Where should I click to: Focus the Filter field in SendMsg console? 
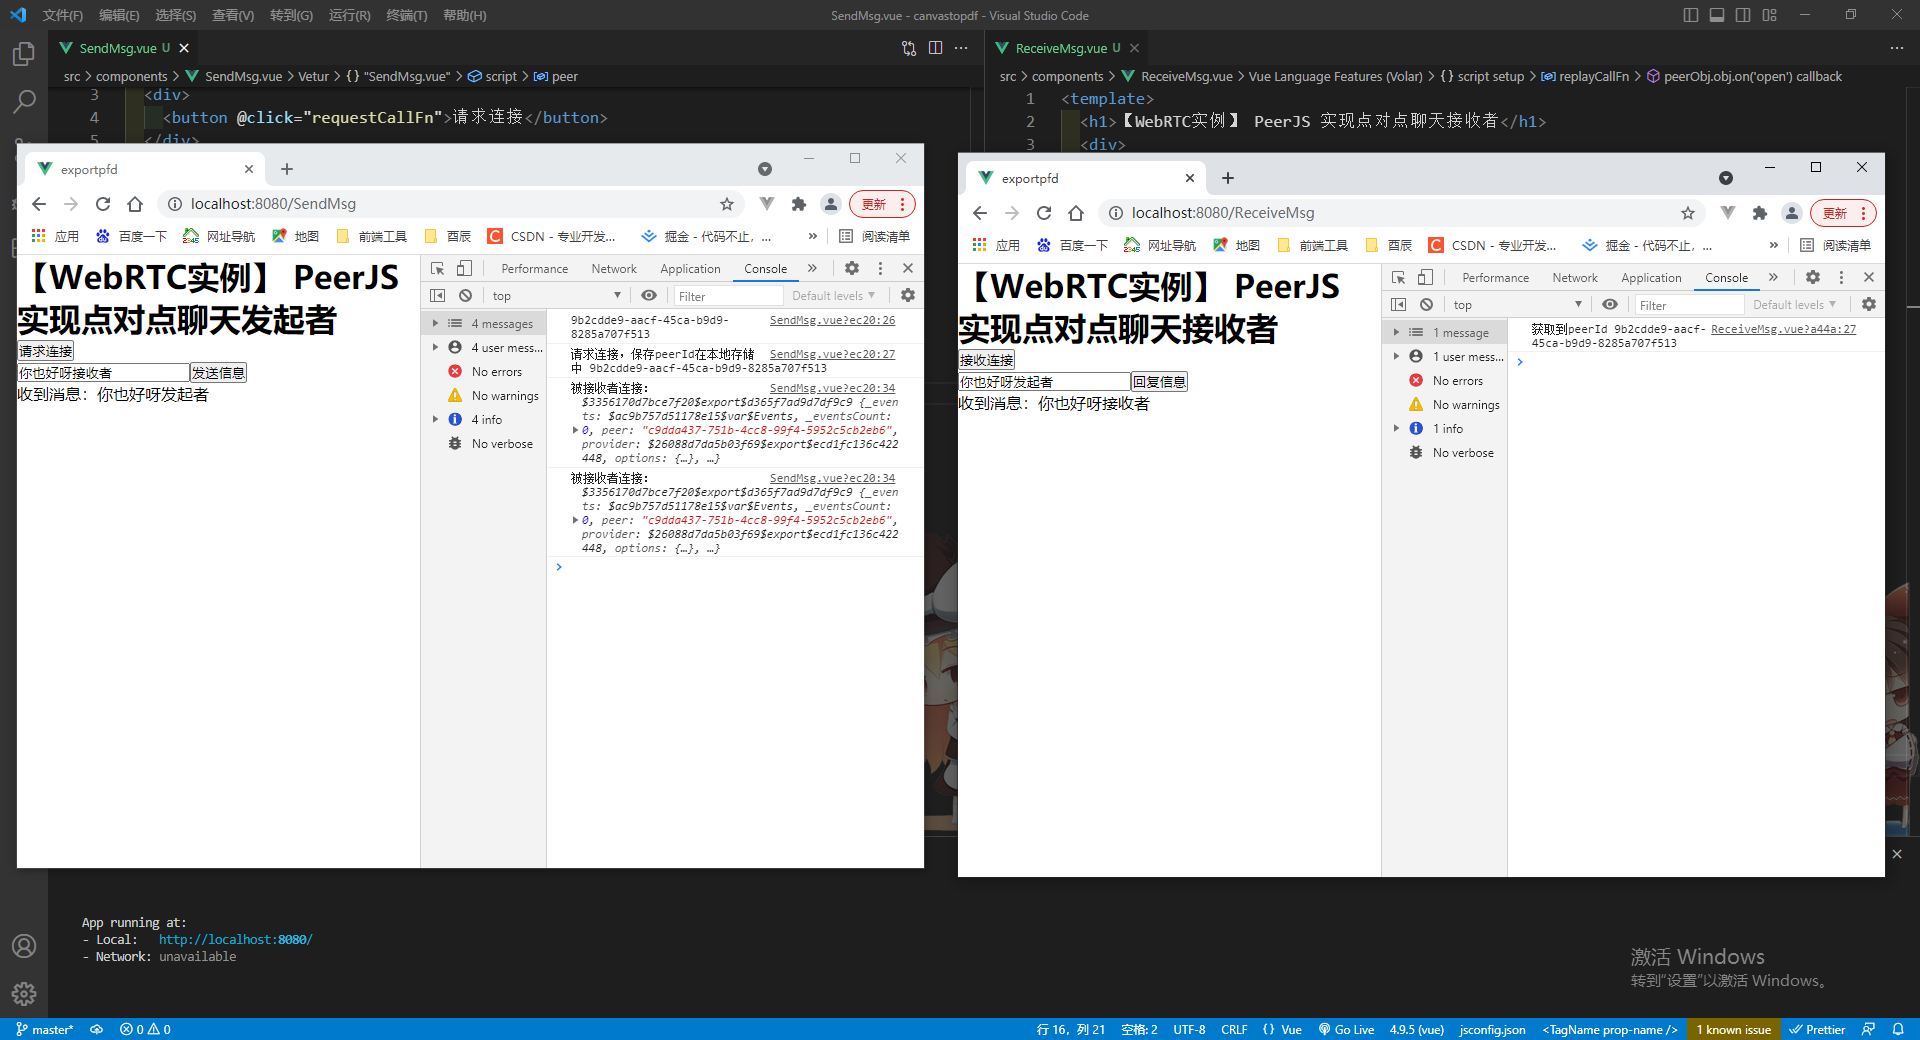click(x=727, y=296)
